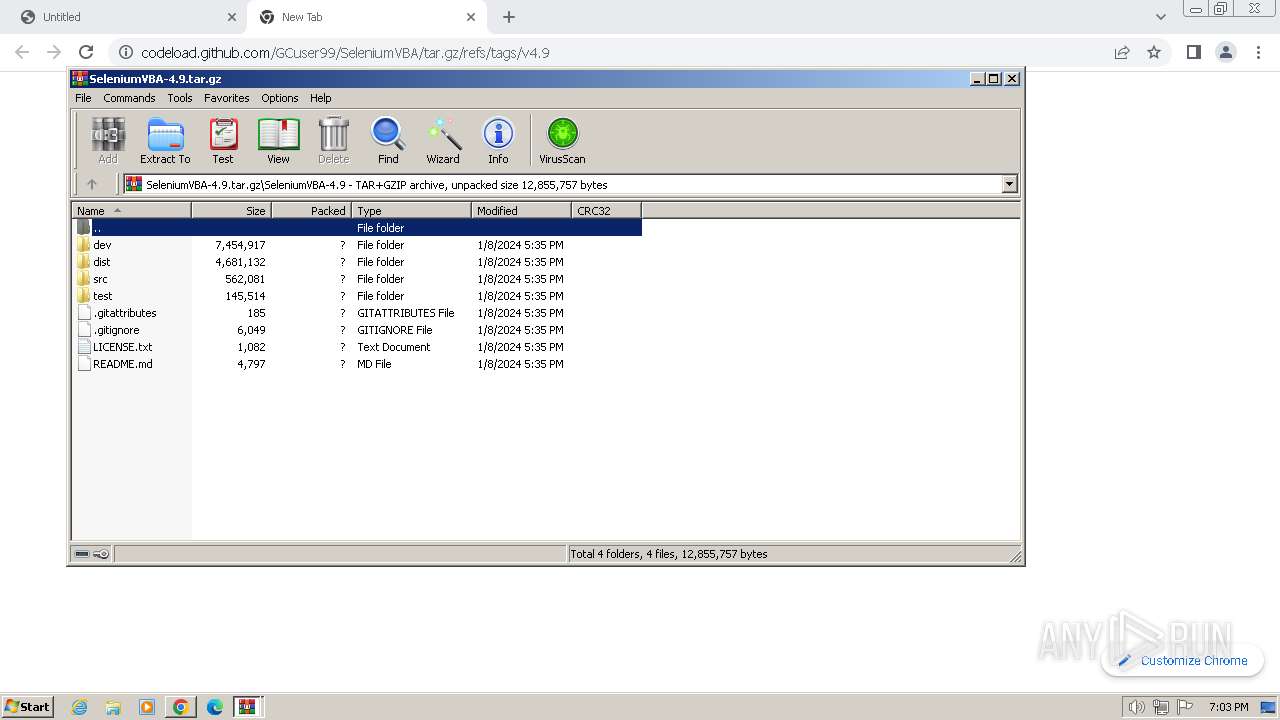Open the Favorites menu
Image resolution: width=1280 pixels, height=720 pixels.
[227, 98]
